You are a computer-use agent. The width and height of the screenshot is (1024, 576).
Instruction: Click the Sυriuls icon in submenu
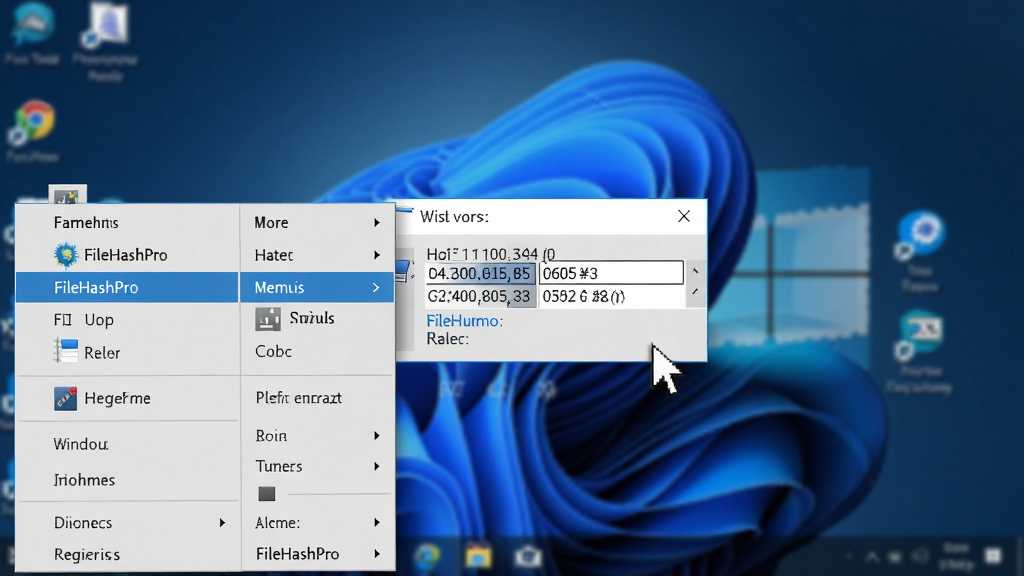point(268,319)
